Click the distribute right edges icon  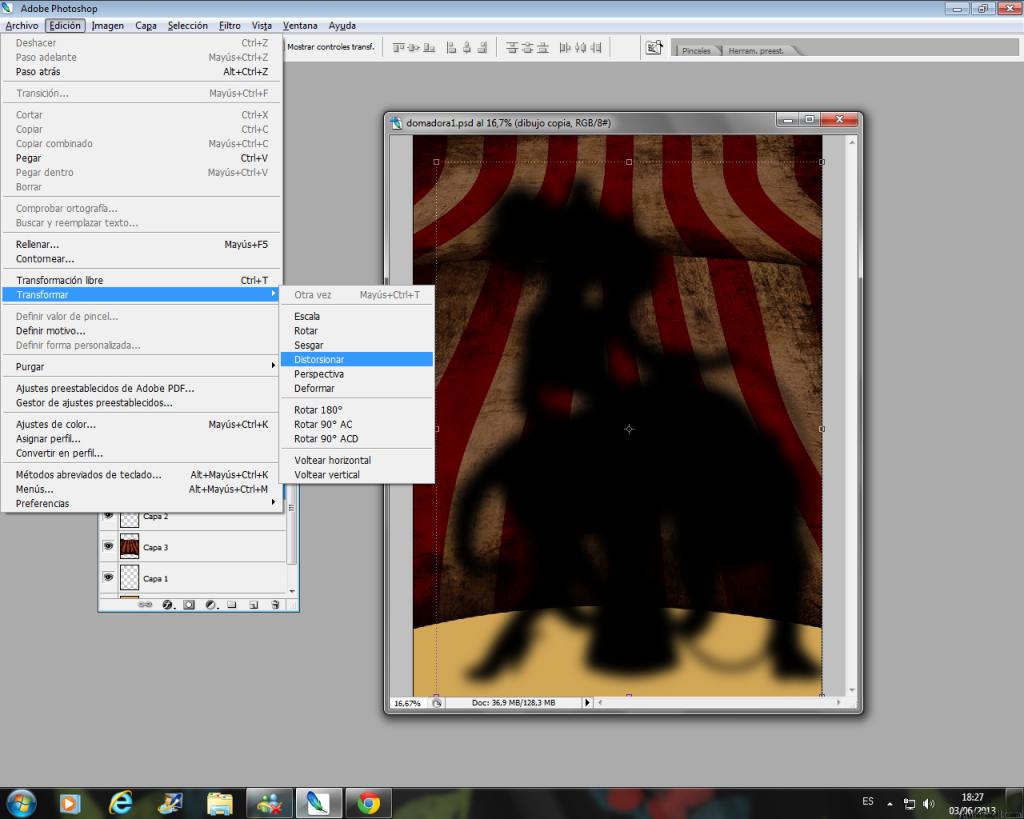tap(596, 48)
